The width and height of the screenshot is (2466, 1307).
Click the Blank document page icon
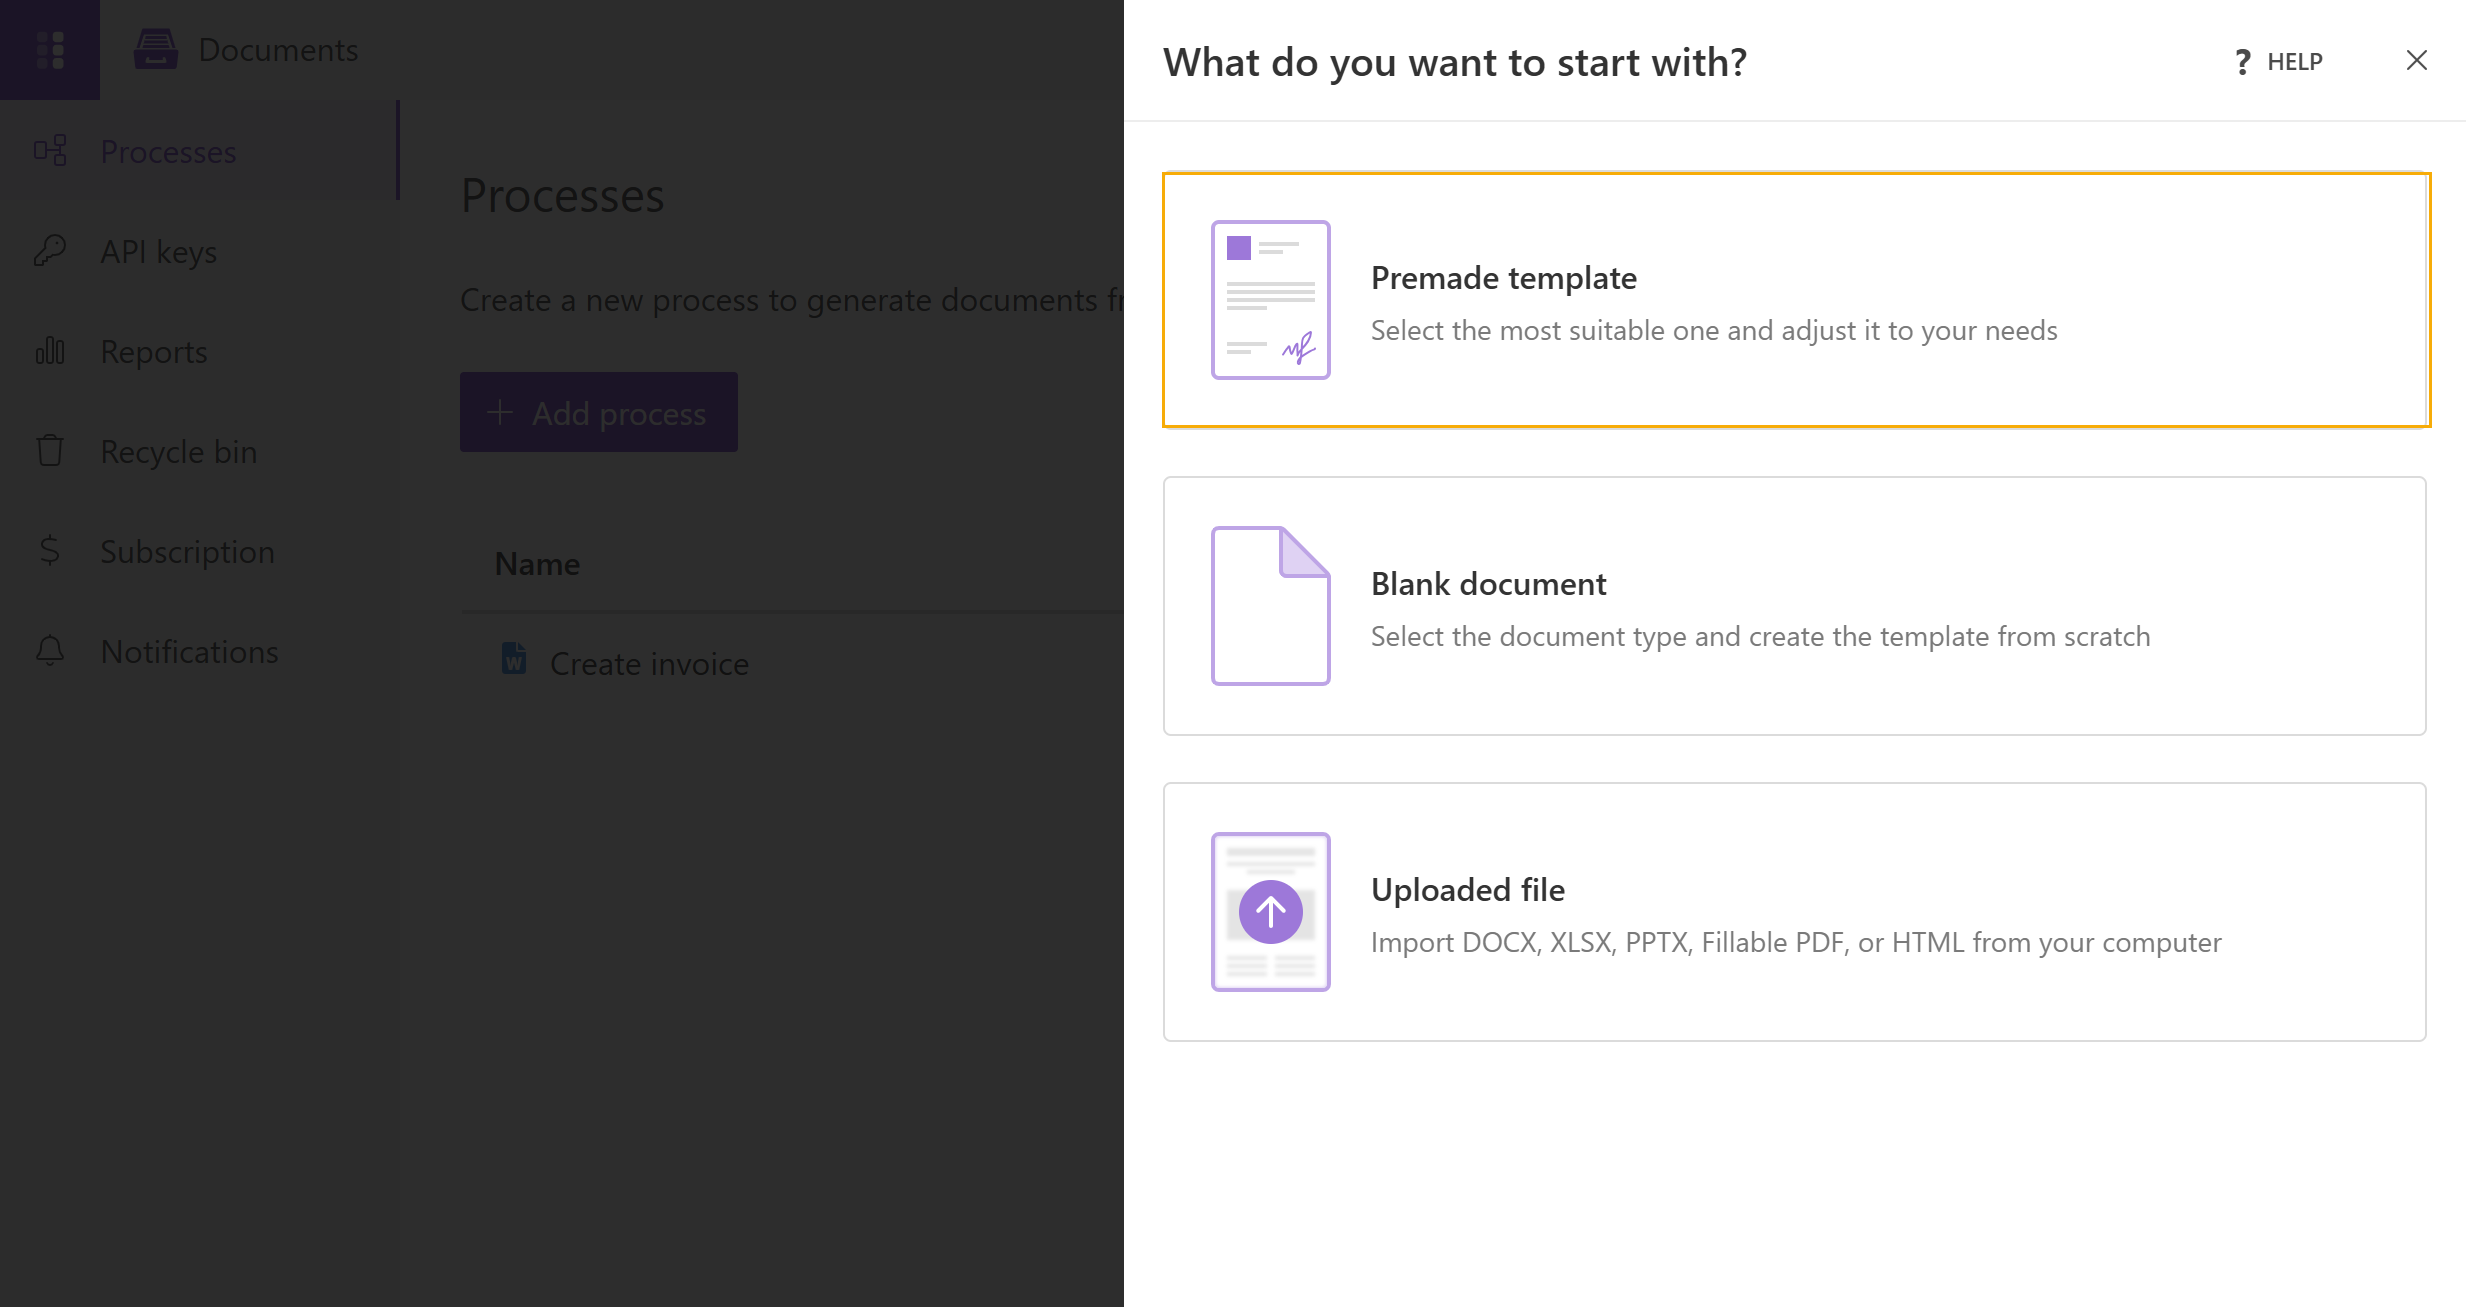tap(1270, 606)
